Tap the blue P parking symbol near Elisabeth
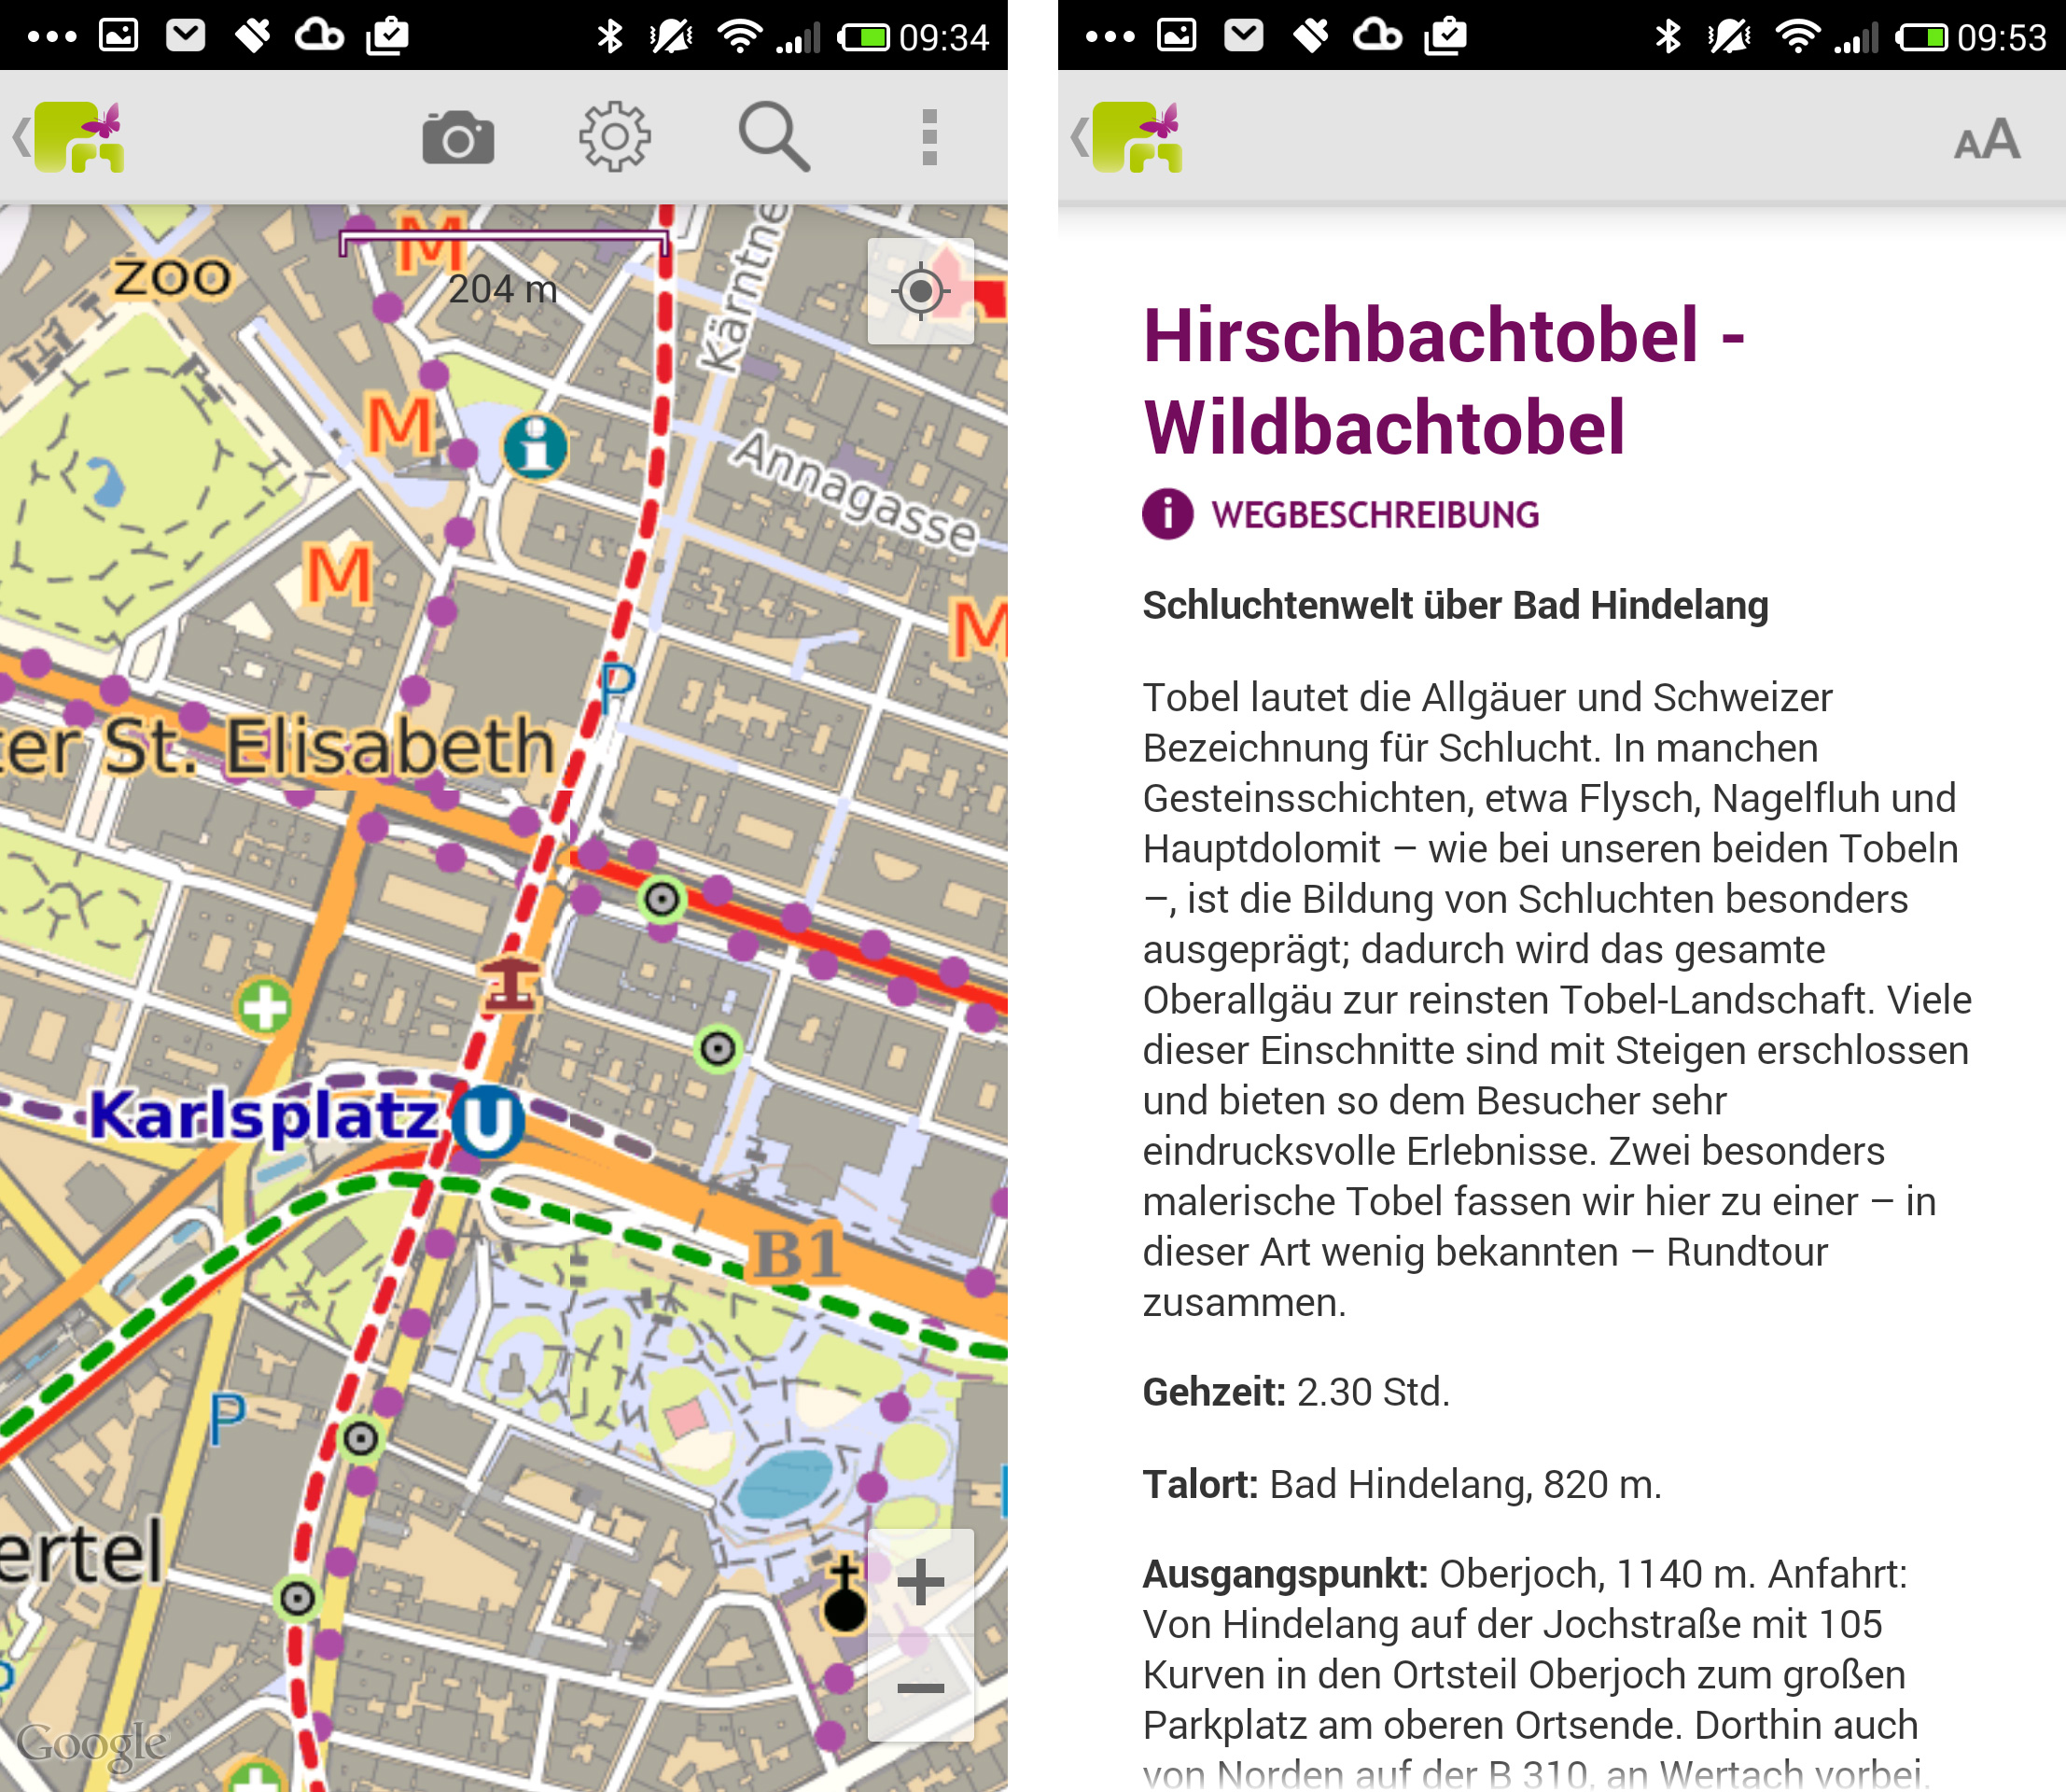This screenshot has height=1792, width=2066. tap(617, 686)
